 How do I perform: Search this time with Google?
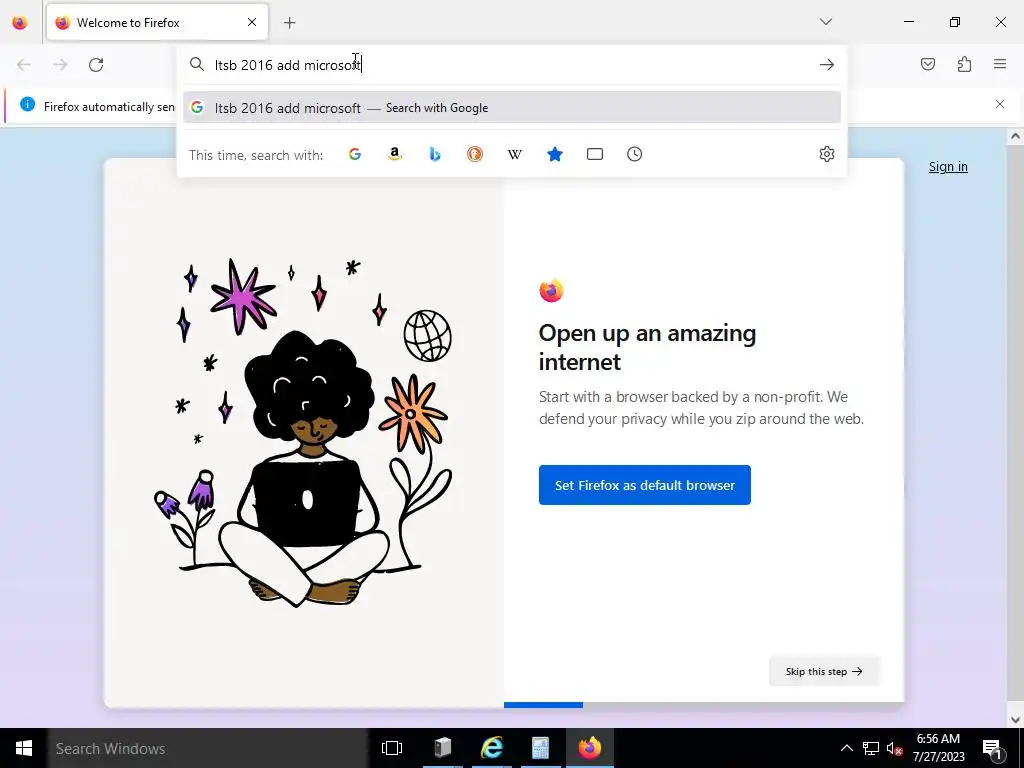point(355,154)
